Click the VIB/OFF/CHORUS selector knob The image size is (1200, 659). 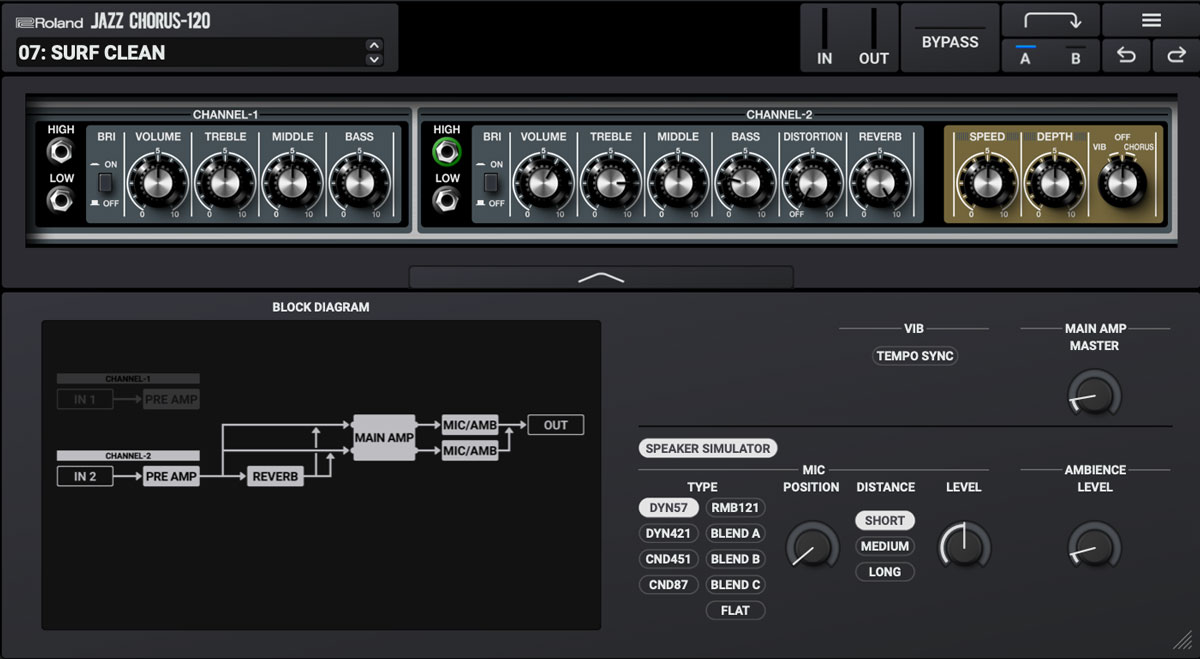pos(1122,183)
